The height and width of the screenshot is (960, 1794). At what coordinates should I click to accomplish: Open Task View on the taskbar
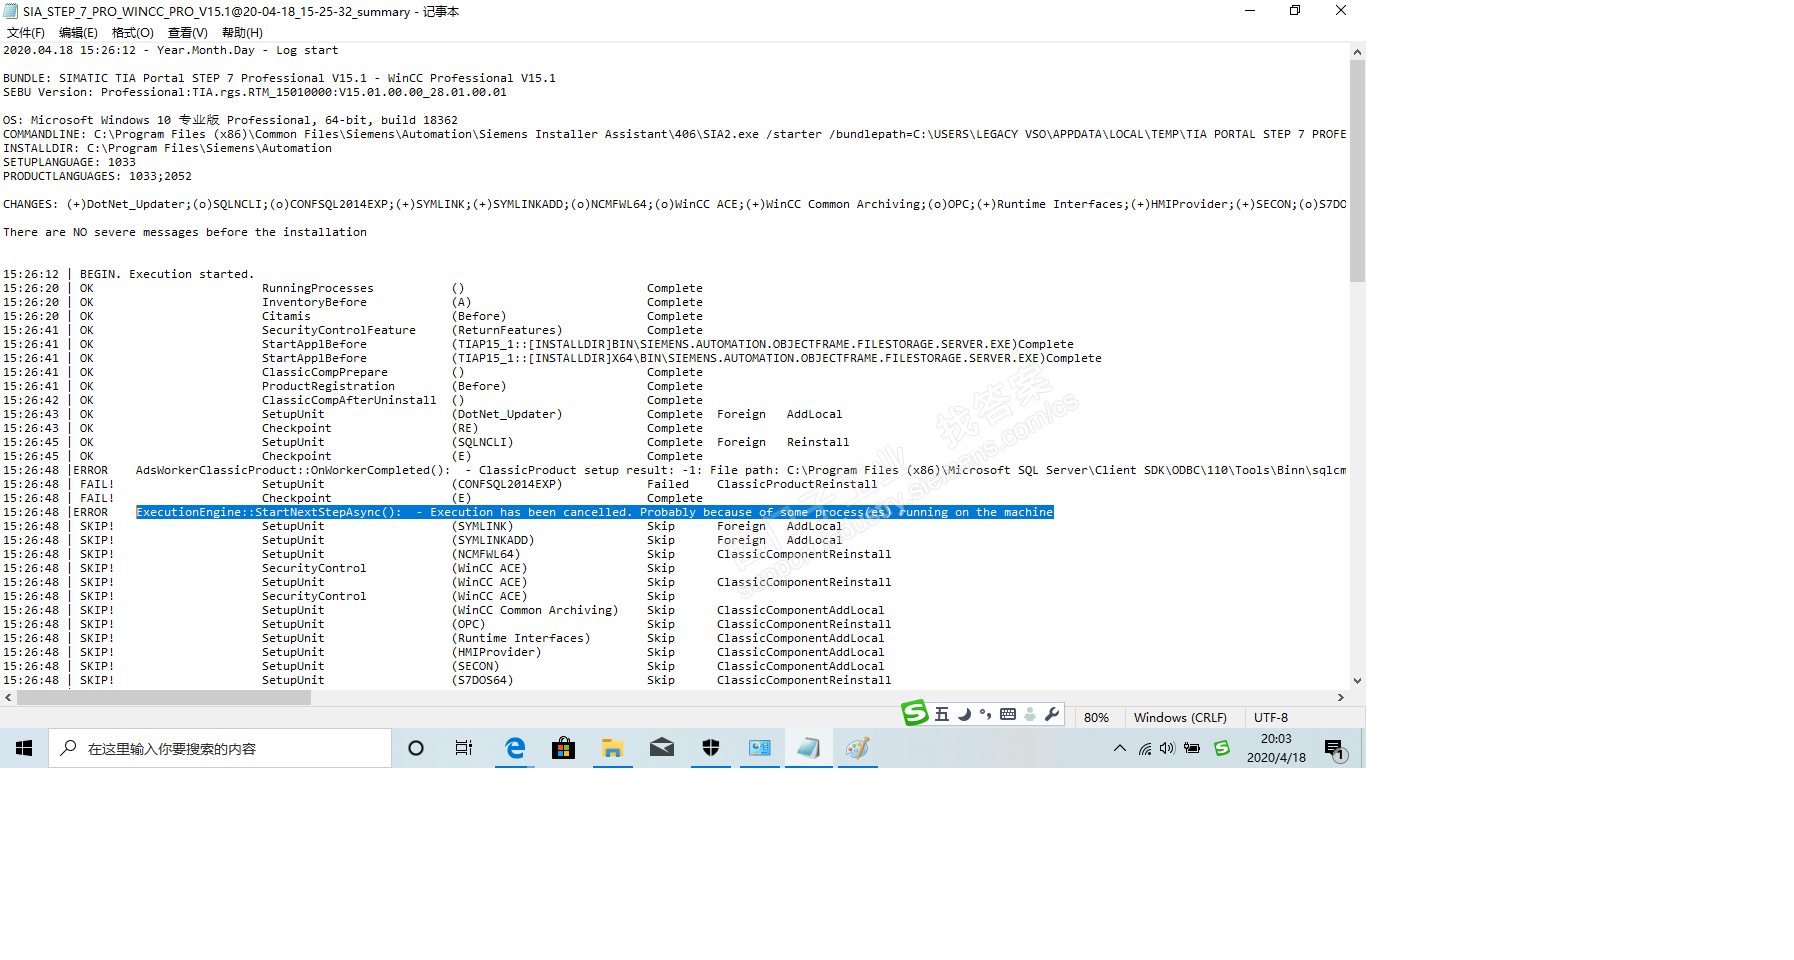464,748
